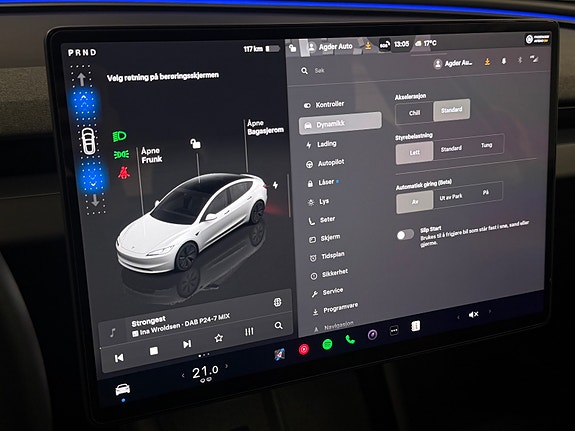Open the media equalizer bars icon

[x=249, y=332]
